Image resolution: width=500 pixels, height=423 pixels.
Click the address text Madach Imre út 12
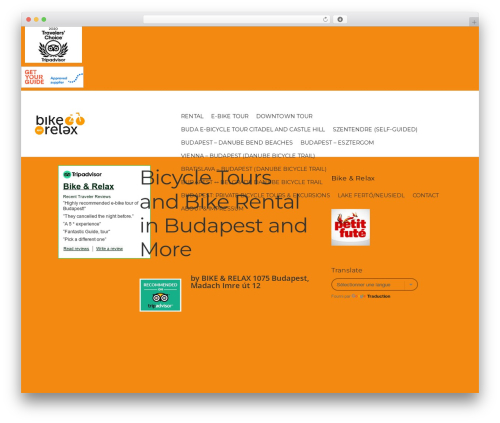(225, 286)
